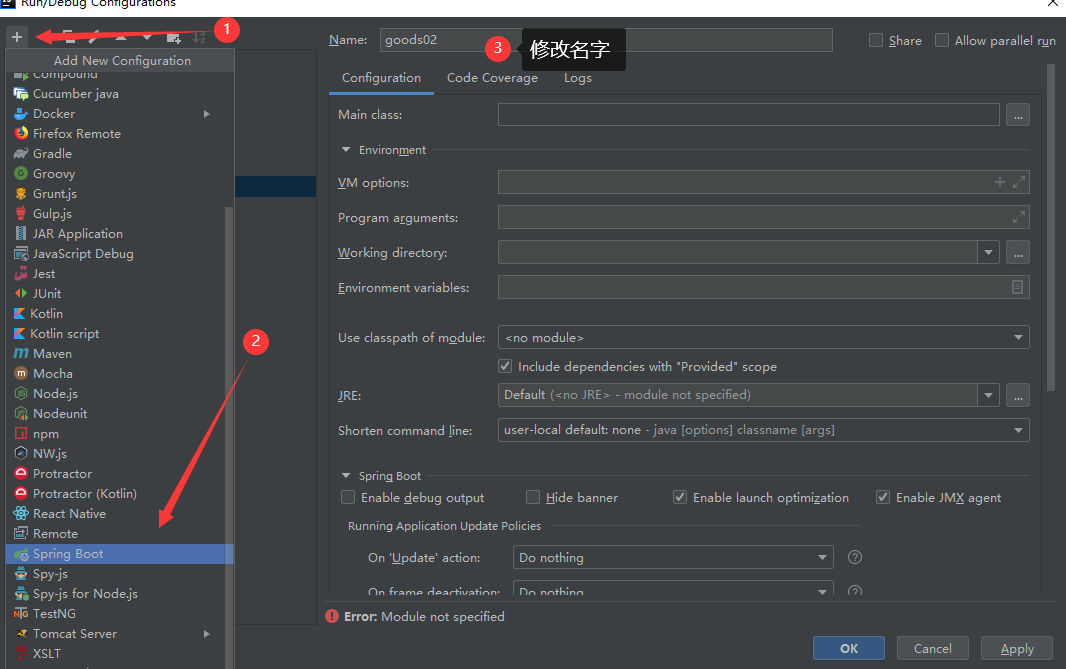Uncheck Include dependencies with Provided scope

click(505, 366)
